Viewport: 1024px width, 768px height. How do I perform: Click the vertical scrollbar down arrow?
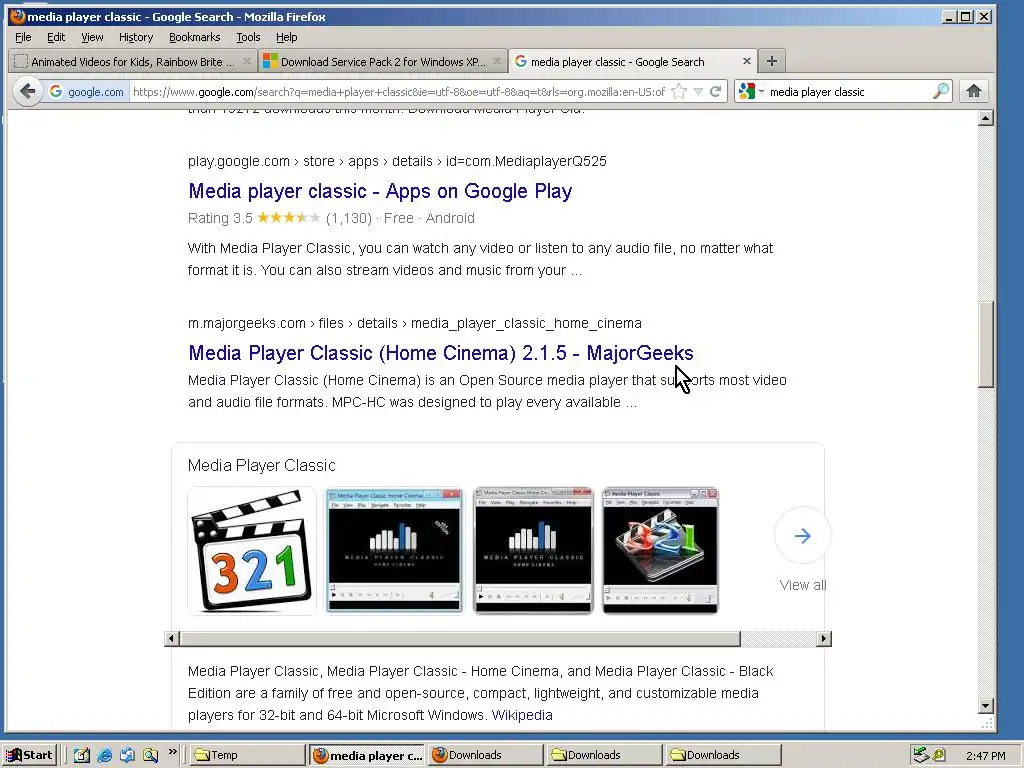tap(986, 706)
